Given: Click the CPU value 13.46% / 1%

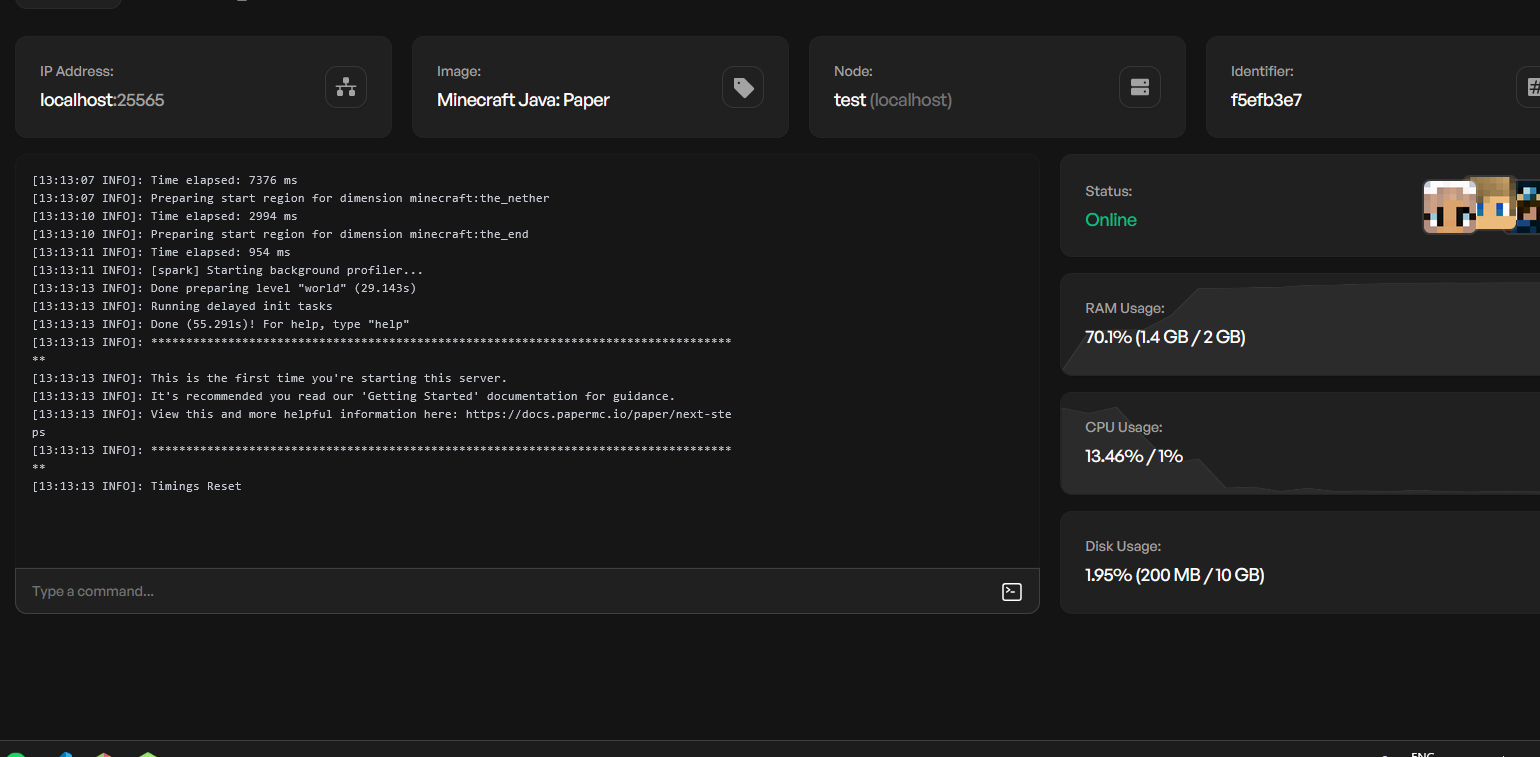Looking at the screenshot, I should [1134, 456].
